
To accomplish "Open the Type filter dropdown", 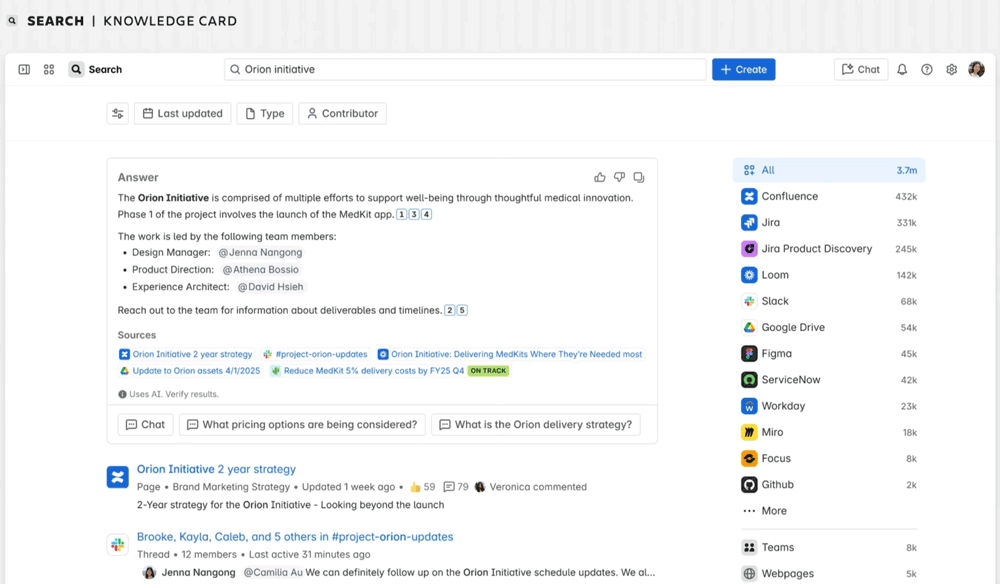I will 265,113.
